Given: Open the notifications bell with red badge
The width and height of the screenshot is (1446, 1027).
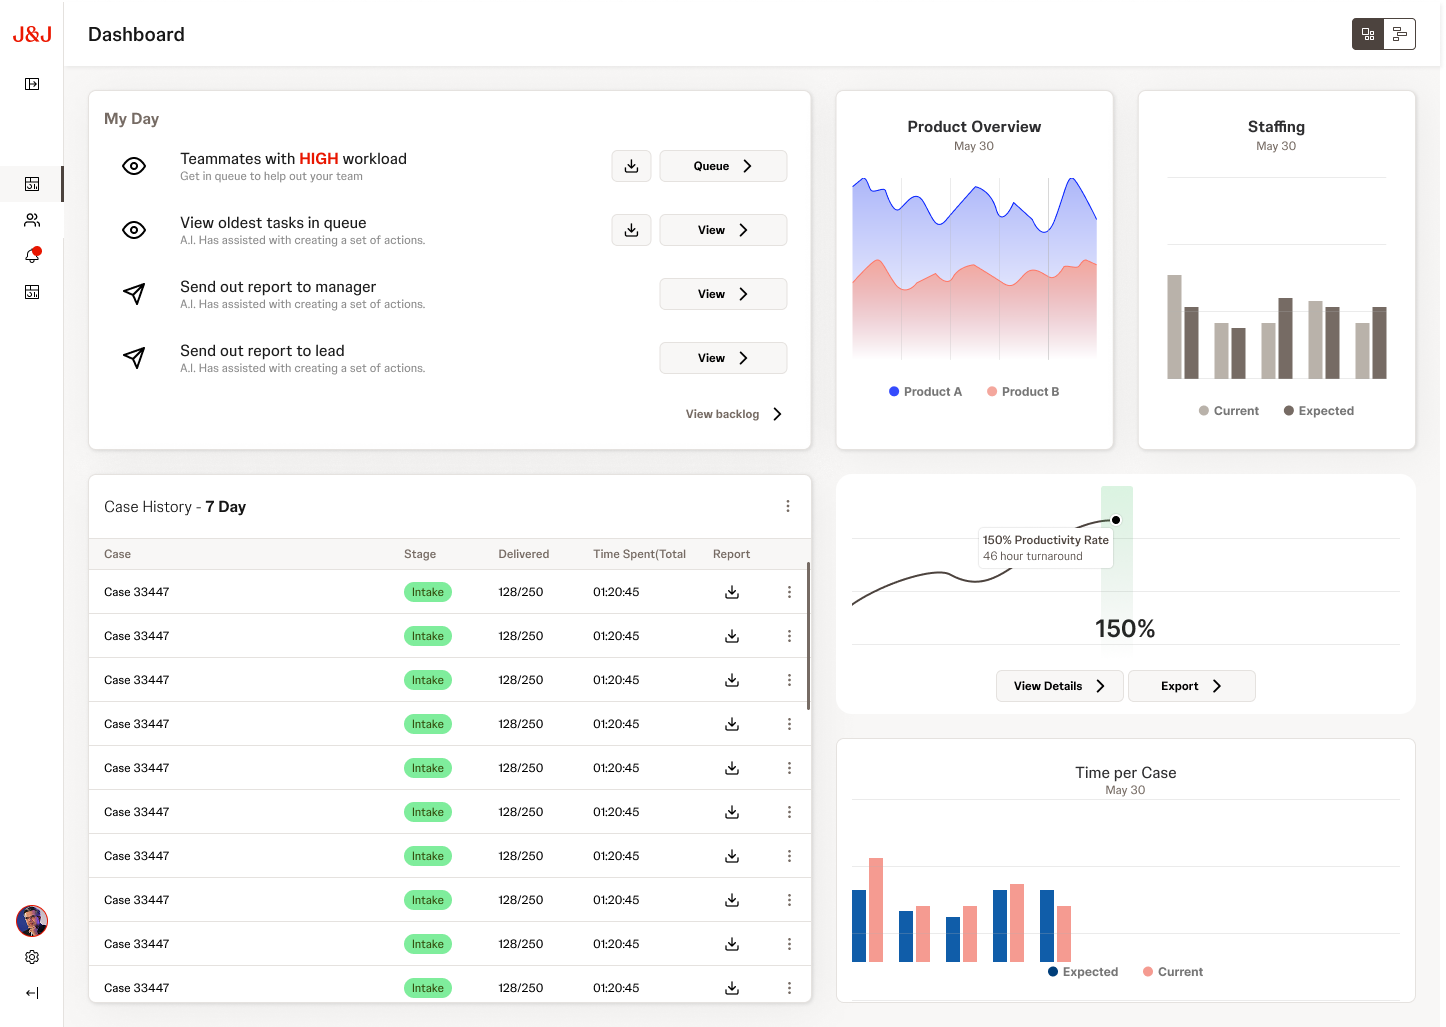Looking at the screenshot, I should click(31, 256).
